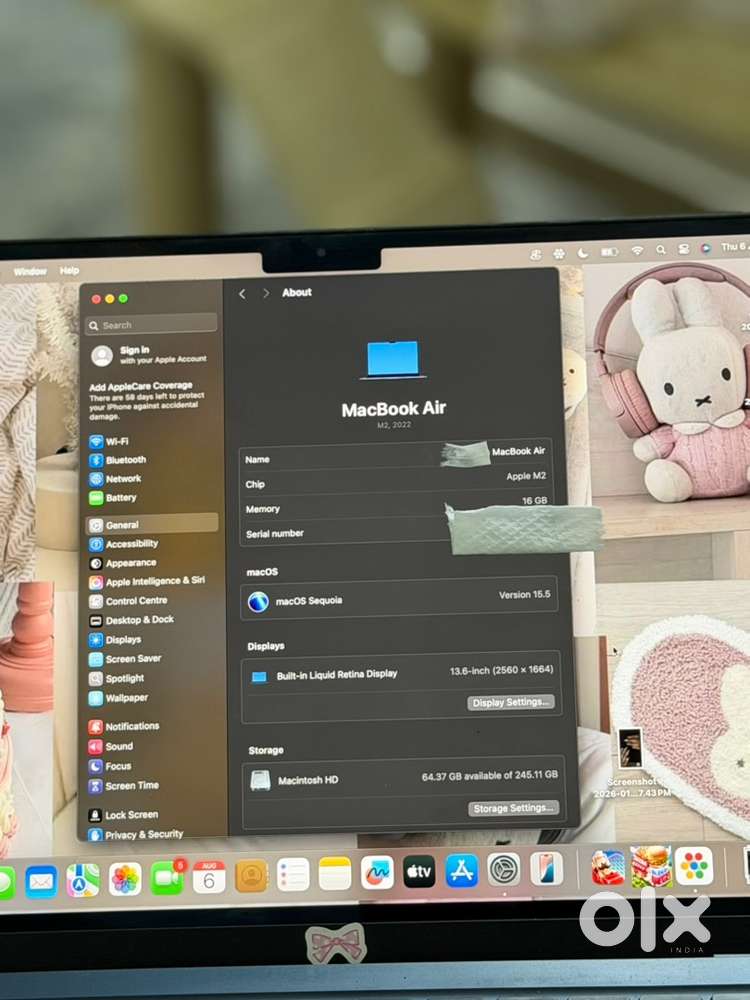Click the 'Apple M2' chip value

click(526, 476)
